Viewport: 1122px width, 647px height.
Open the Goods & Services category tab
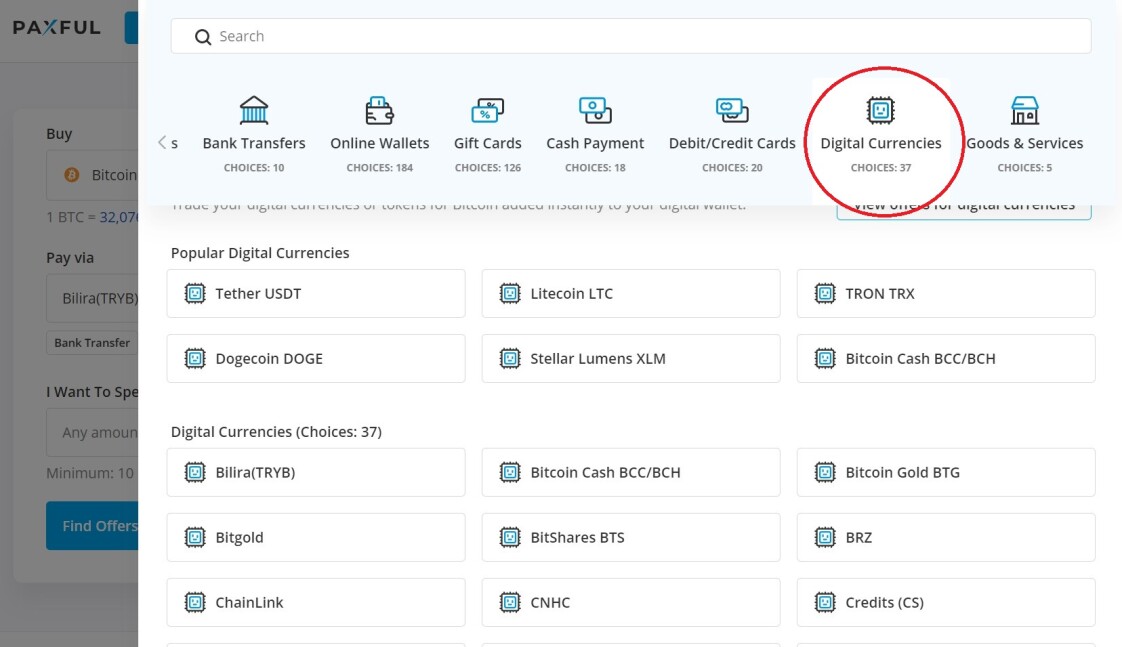click(1025, 135)
